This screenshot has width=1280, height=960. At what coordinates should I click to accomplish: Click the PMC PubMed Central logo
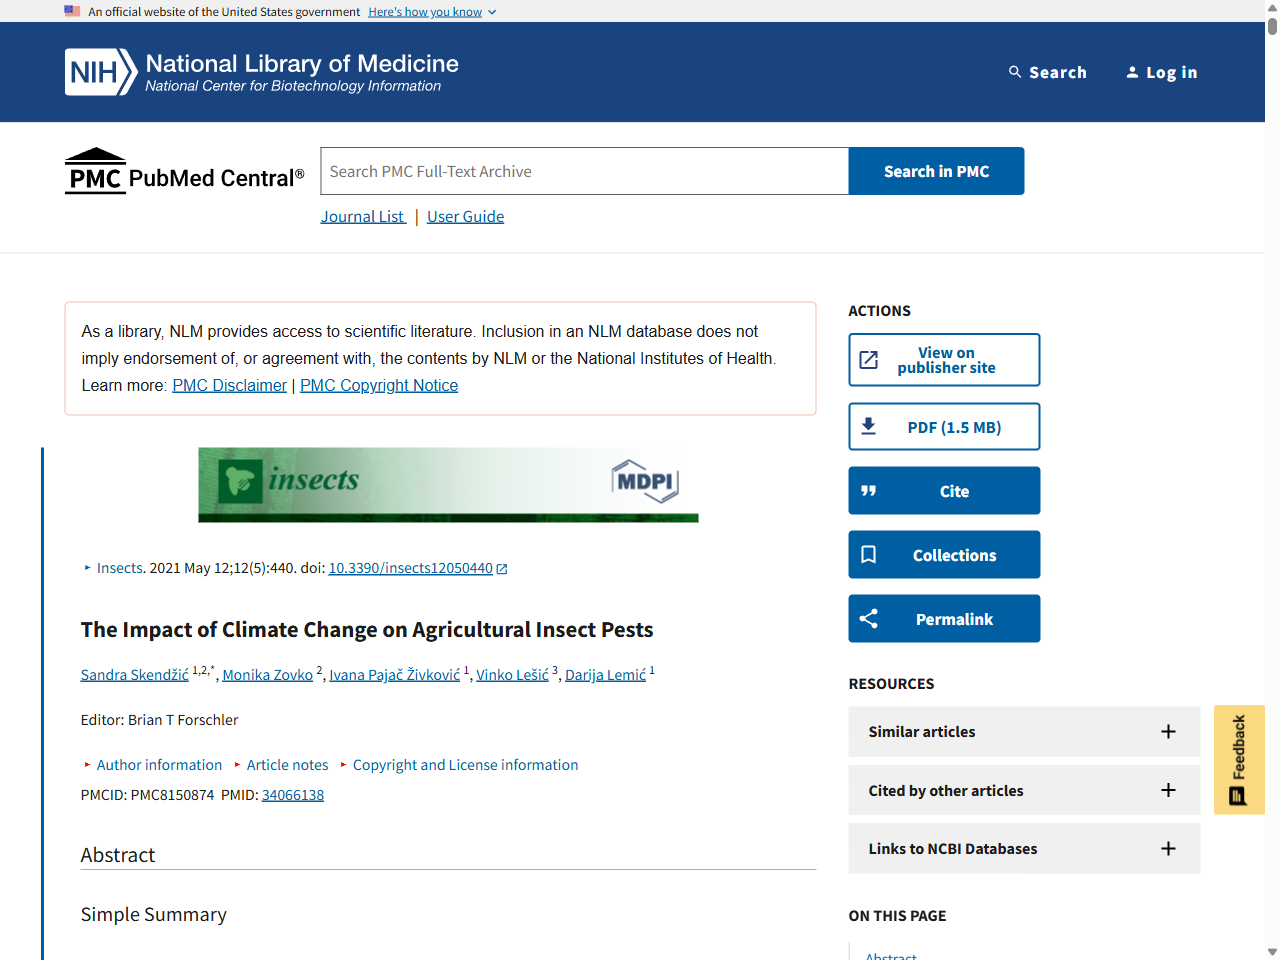tap(184, 172)
